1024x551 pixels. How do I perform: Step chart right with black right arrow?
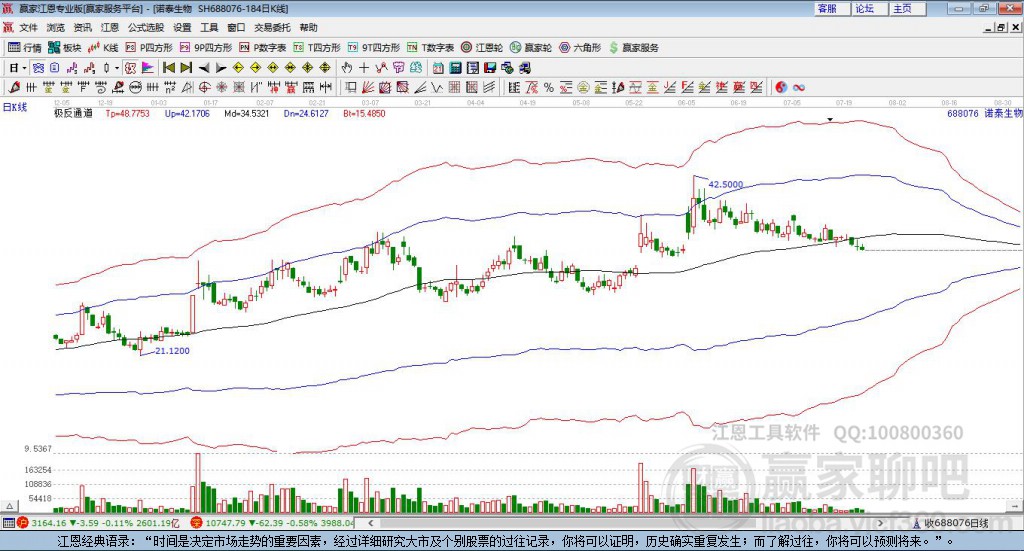click(221, 68)
